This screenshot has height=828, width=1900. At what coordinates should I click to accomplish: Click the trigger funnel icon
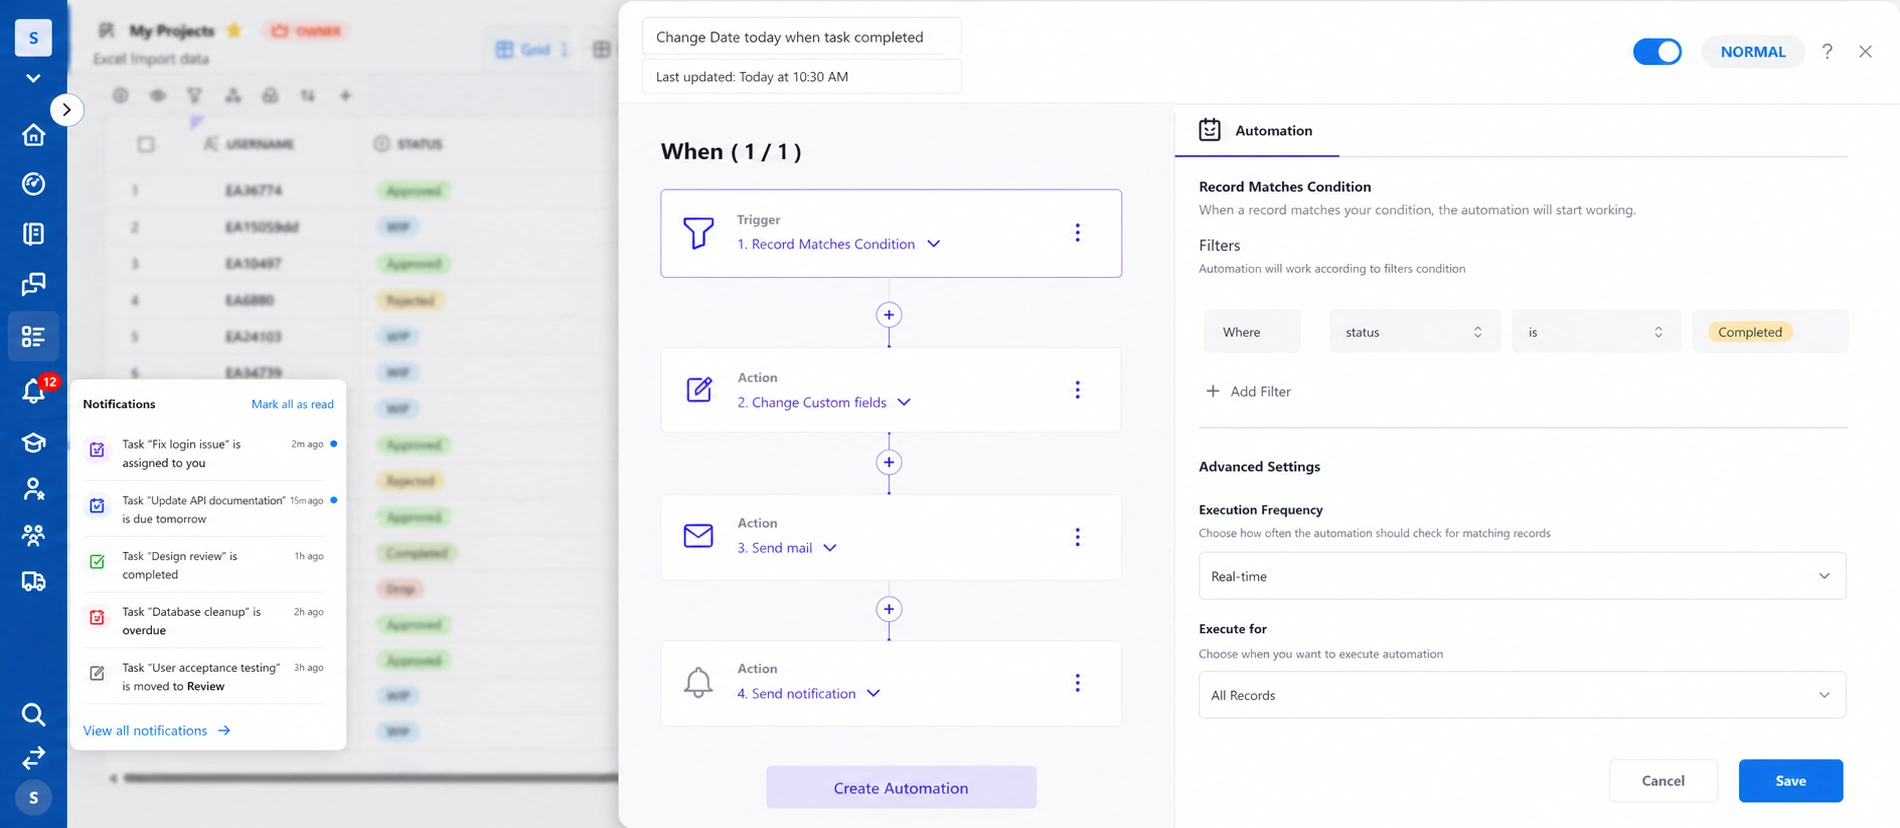(x=698, y=233)
